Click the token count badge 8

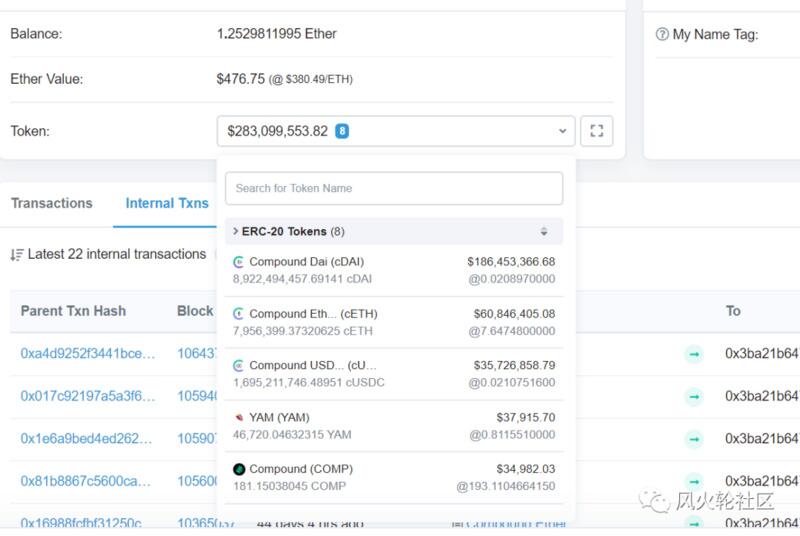(x=342, y=131)
